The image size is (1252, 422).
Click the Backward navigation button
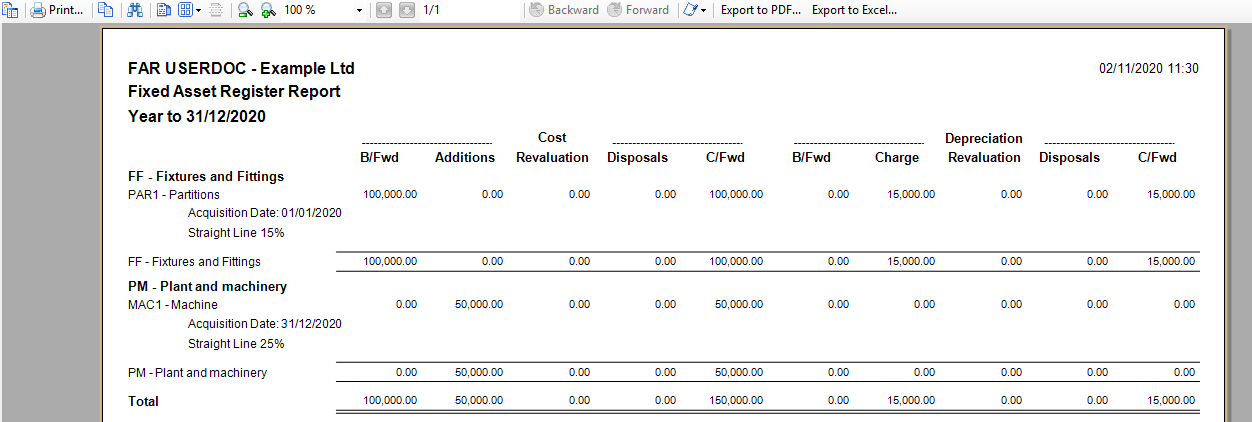tap(564, 10)
